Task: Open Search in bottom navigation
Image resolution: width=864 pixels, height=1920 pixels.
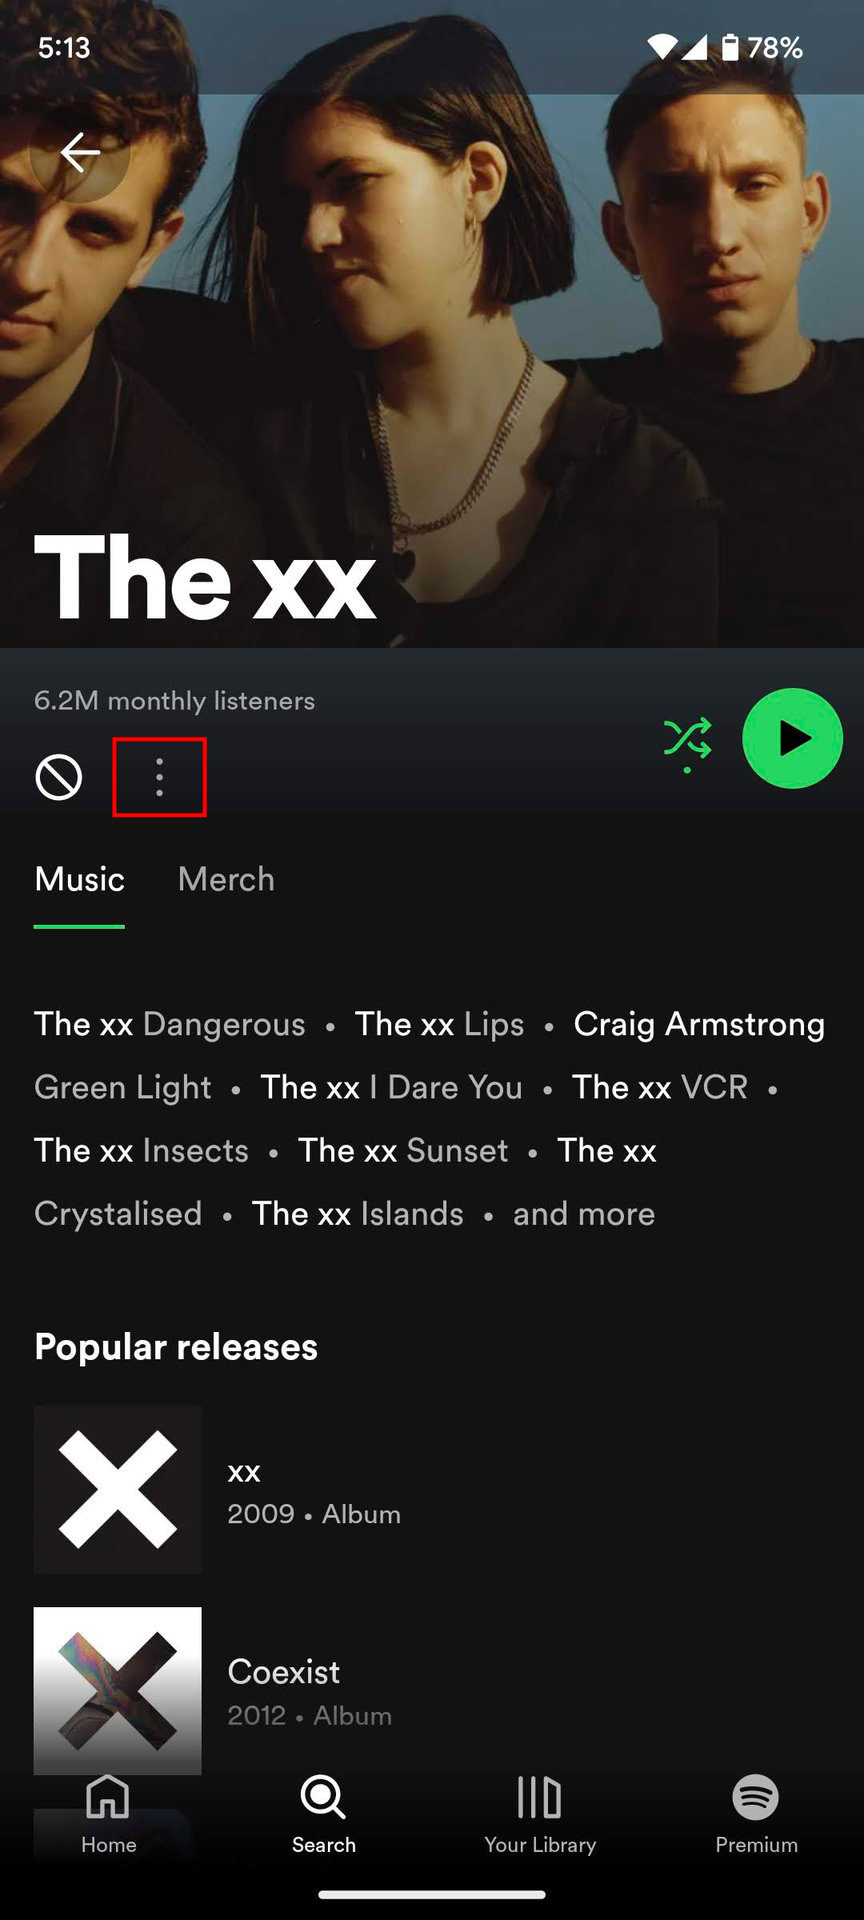Action: tap(324, 1814)
